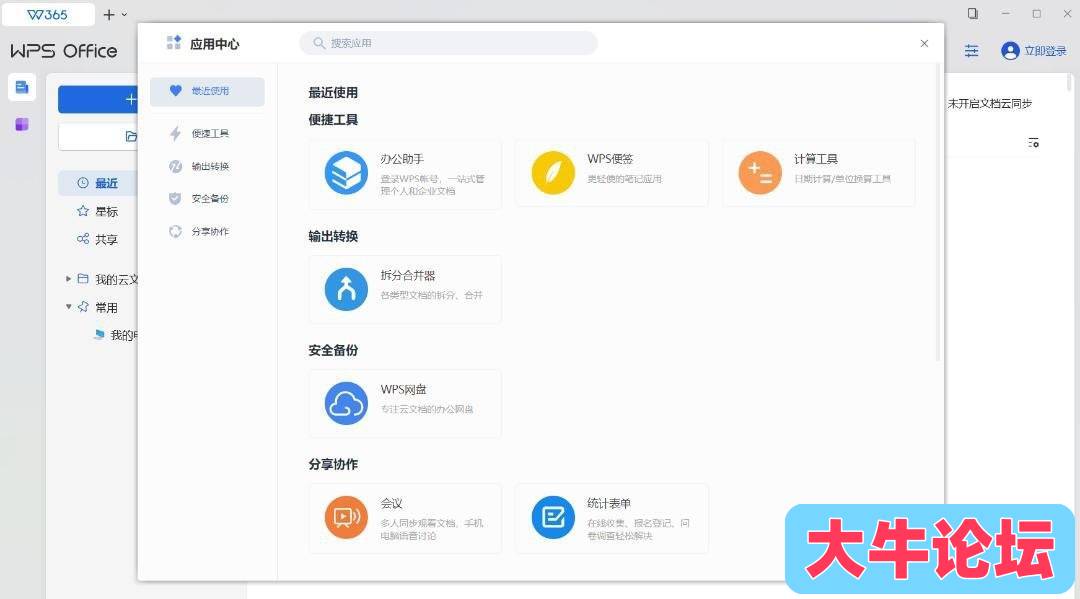The image size is (1080, 599).
Task: Select the 常用 pin item
Action: click(98, 307)
